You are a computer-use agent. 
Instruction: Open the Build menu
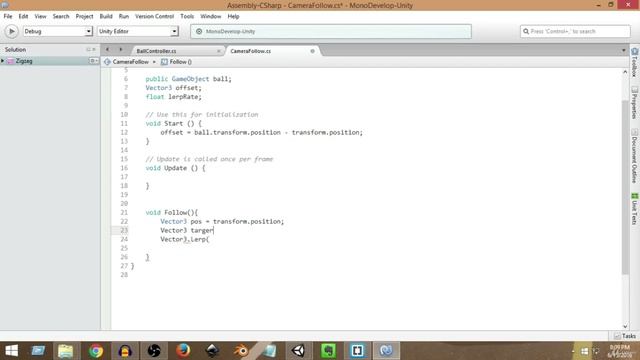coord(106,16)
